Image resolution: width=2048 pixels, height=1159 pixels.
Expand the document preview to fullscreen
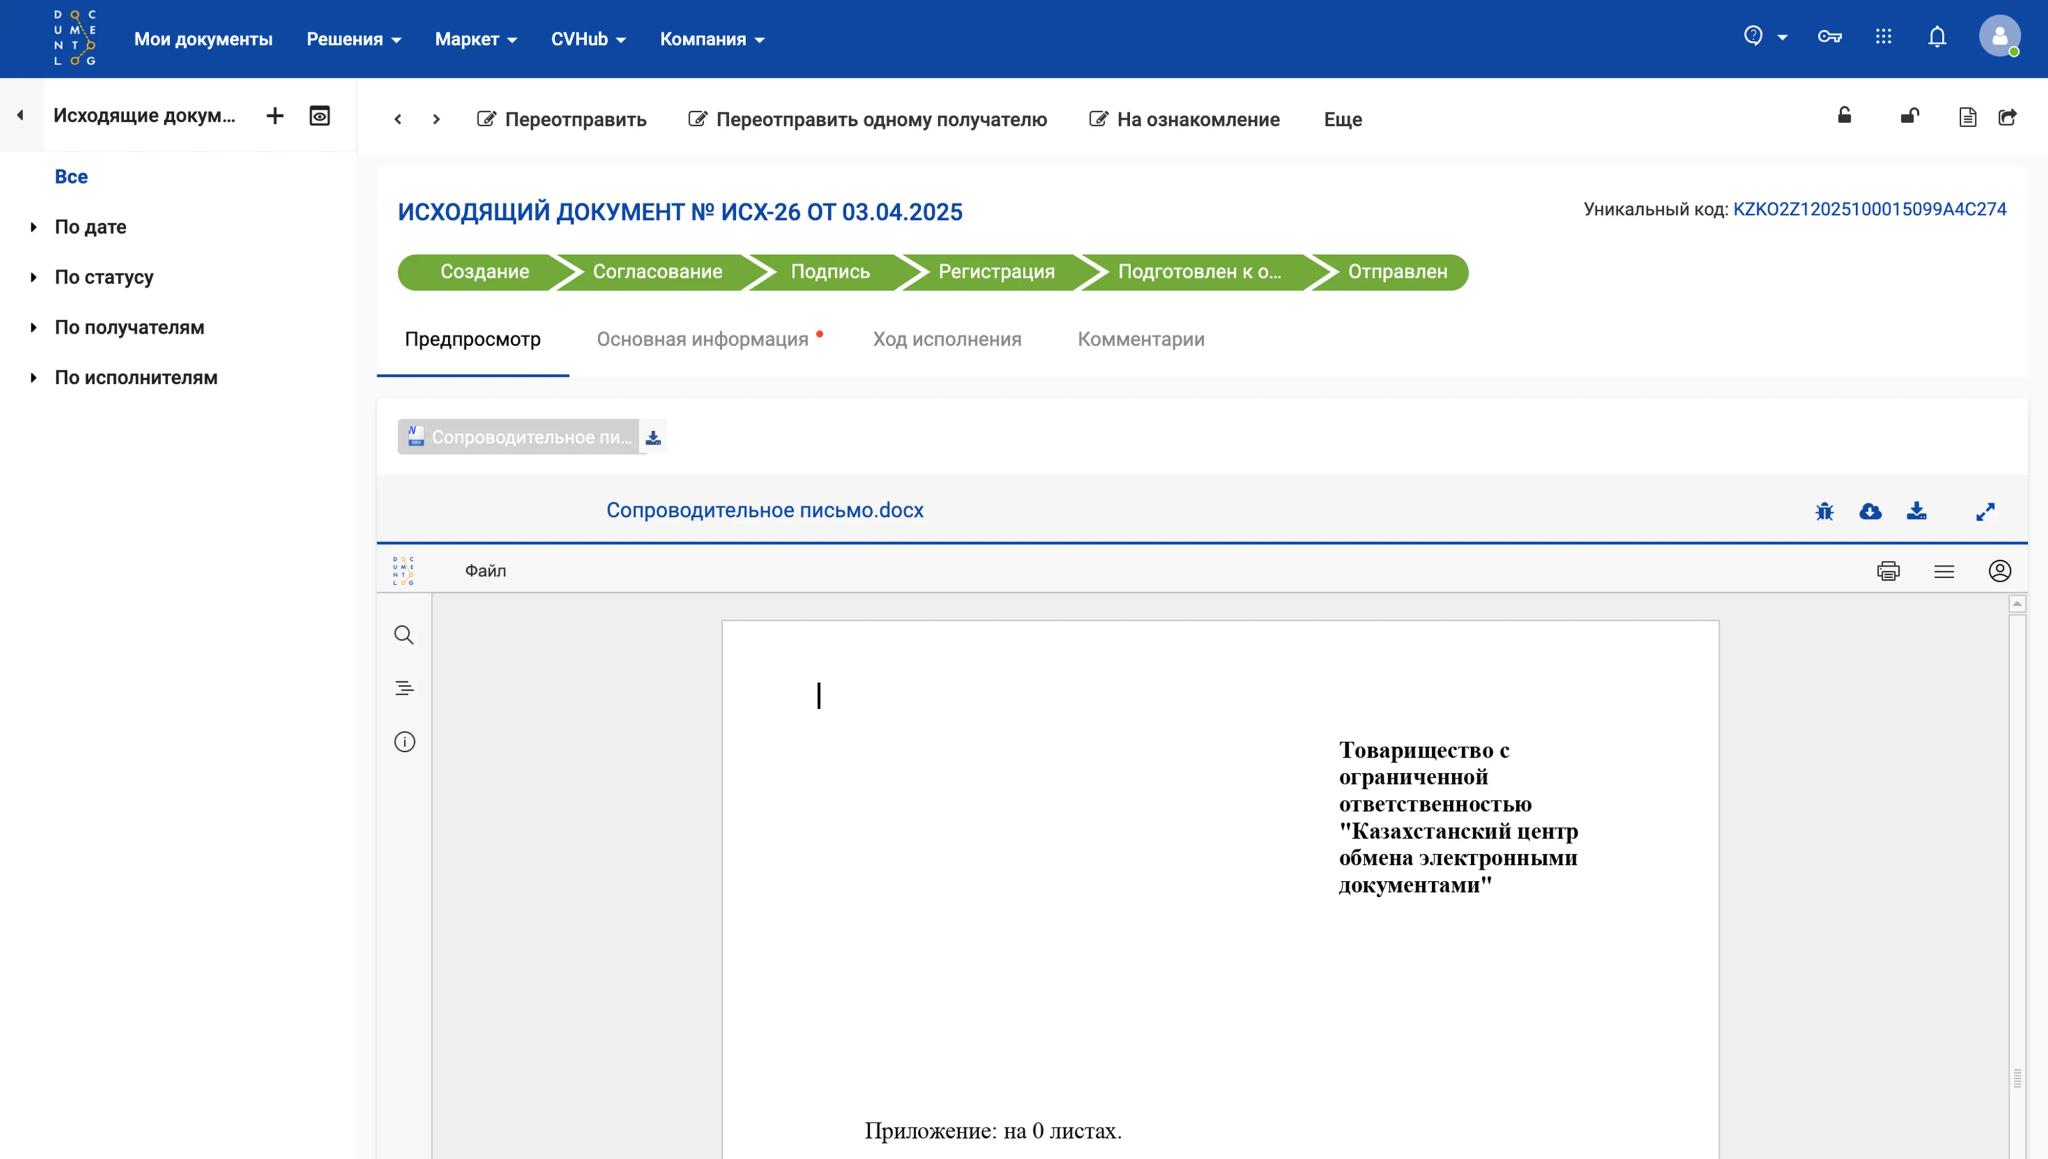coord(1985,511)
